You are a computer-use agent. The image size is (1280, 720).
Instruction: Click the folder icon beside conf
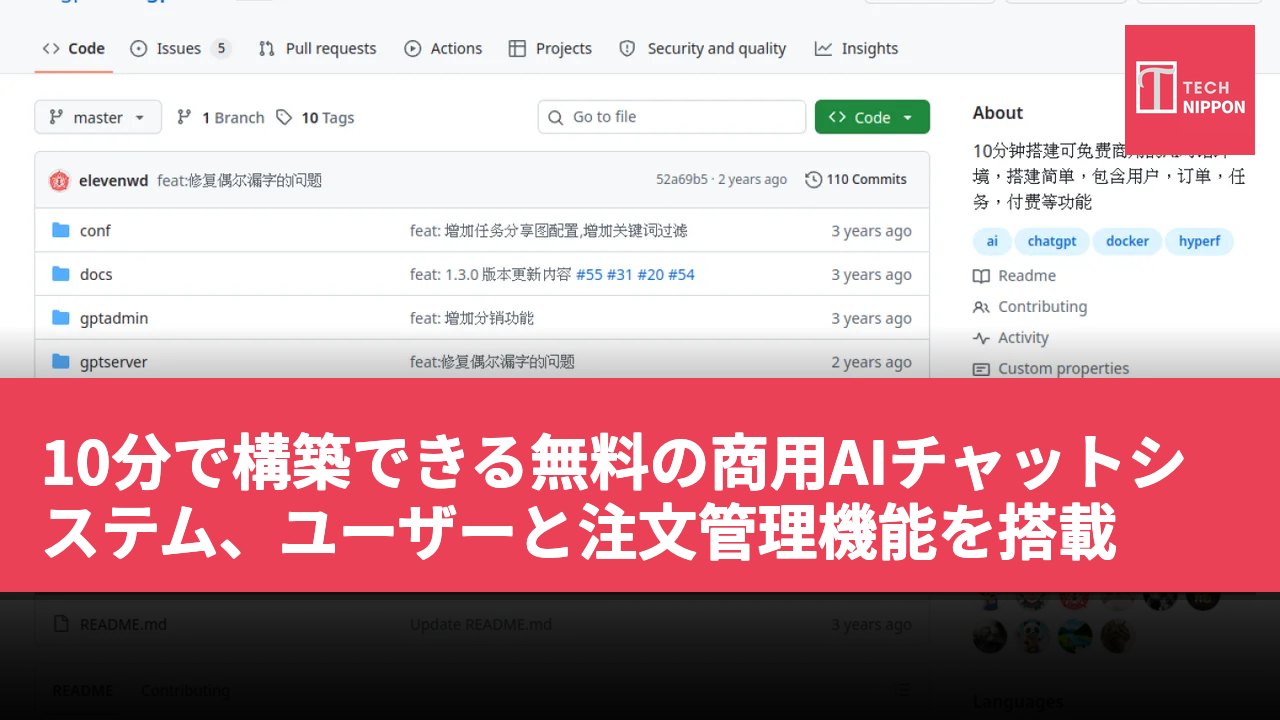pos(61,231)
